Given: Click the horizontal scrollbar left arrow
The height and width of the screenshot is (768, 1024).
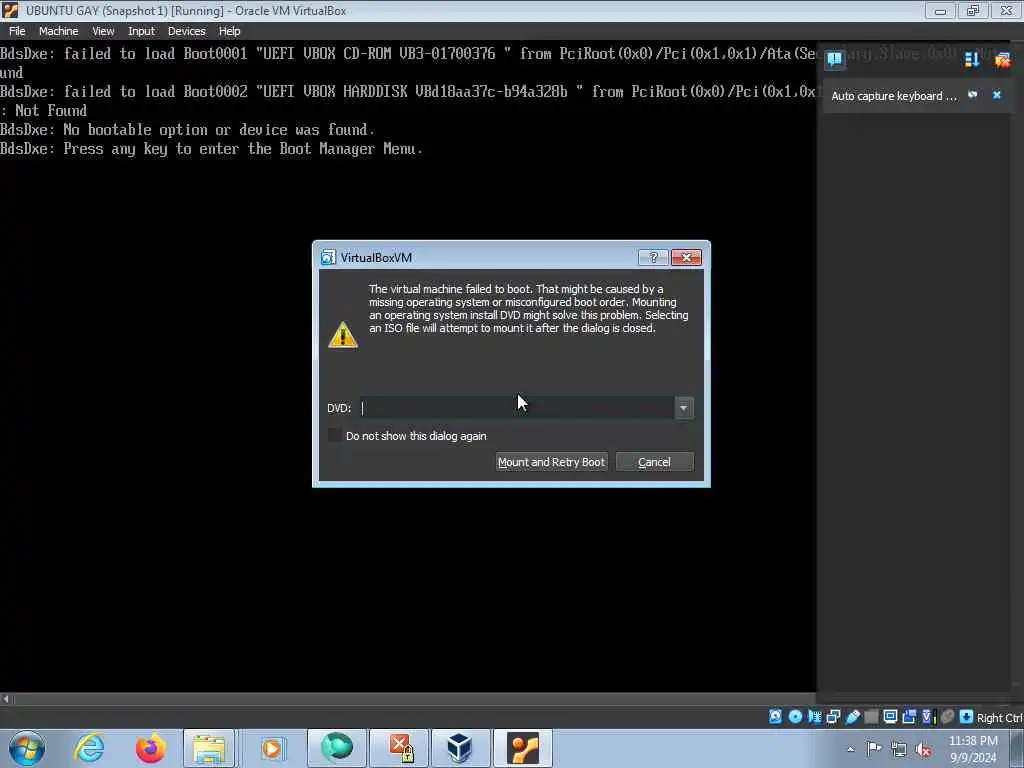Looking at the screenshot, I should (x=6, y=699).
